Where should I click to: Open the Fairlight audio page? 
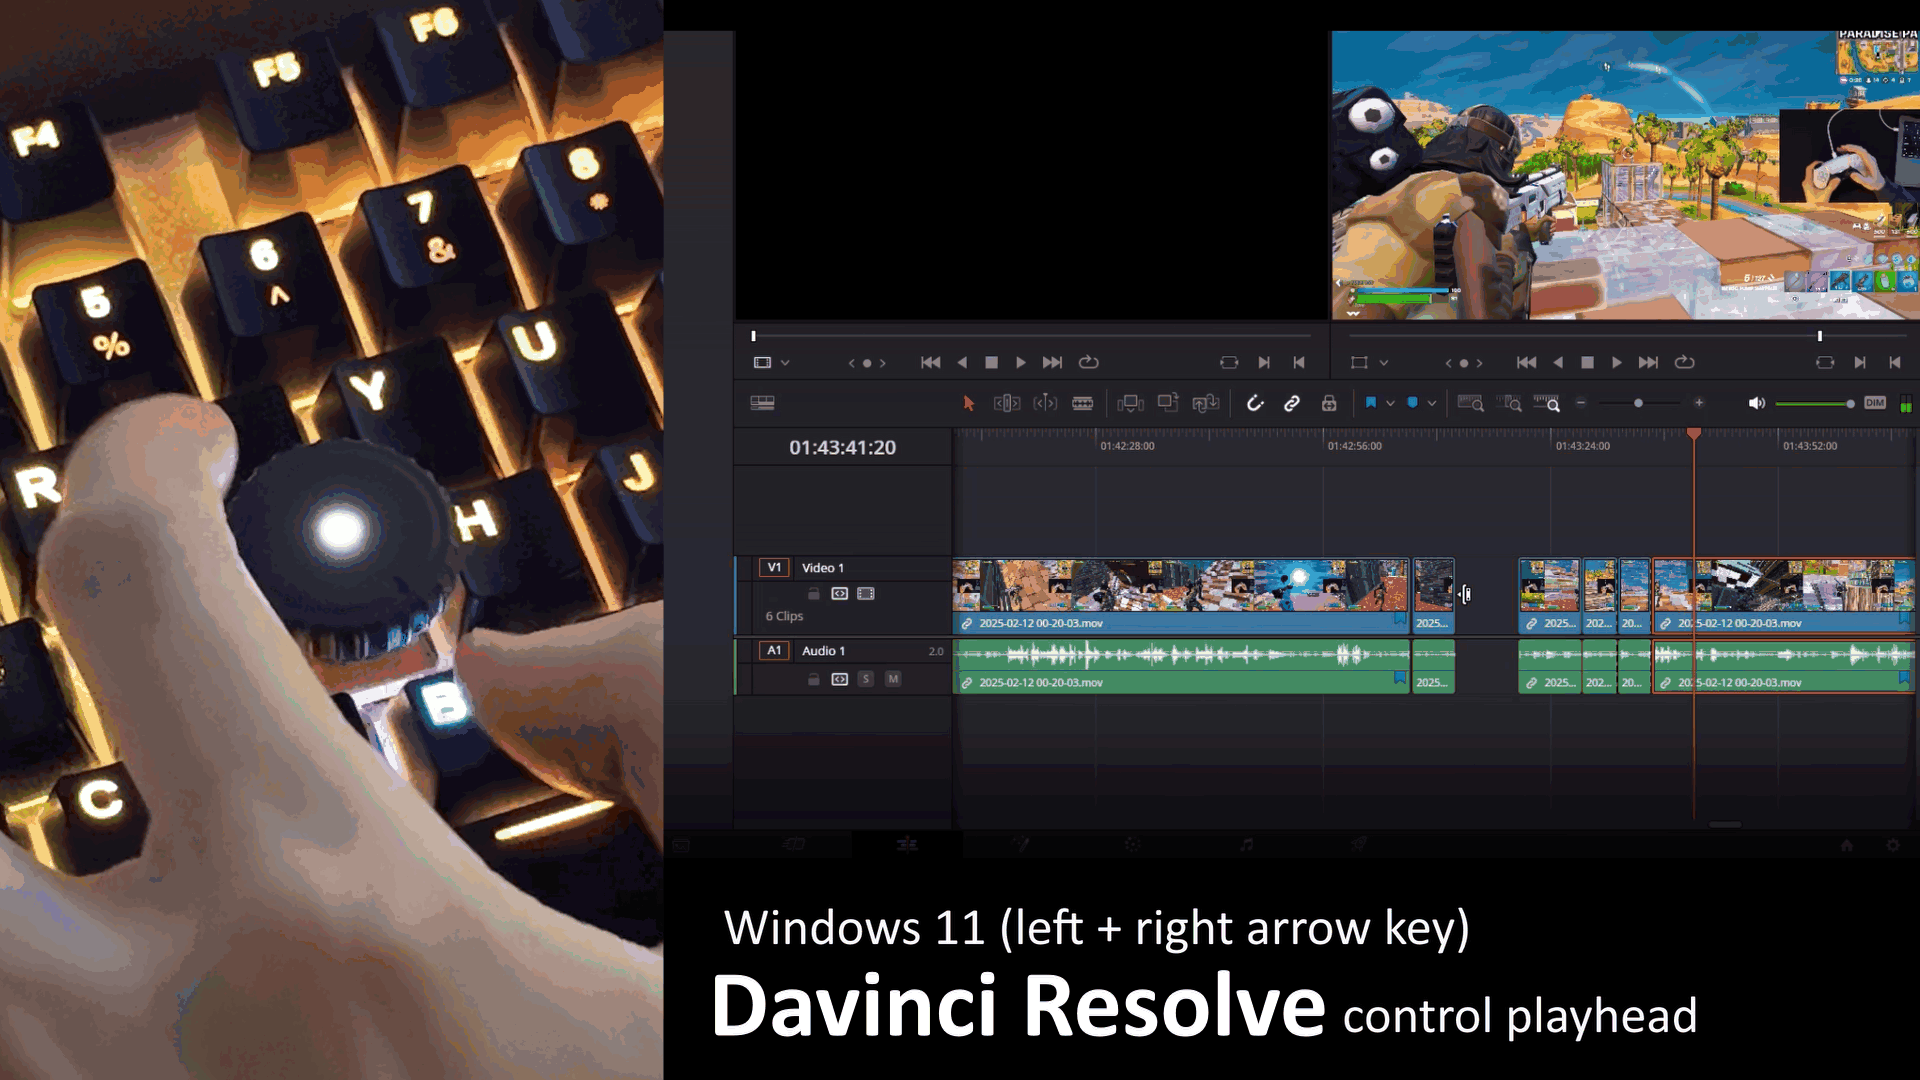point(1246,845)
